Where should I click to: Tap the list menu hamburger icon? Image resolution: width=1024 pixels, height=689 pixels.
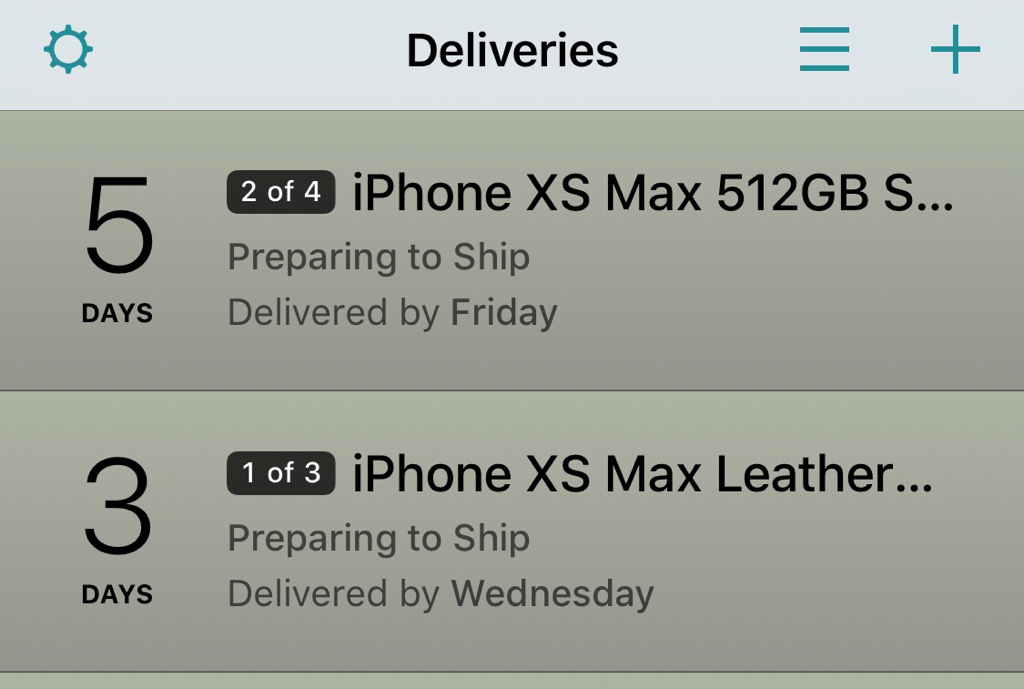pos(824,49)
